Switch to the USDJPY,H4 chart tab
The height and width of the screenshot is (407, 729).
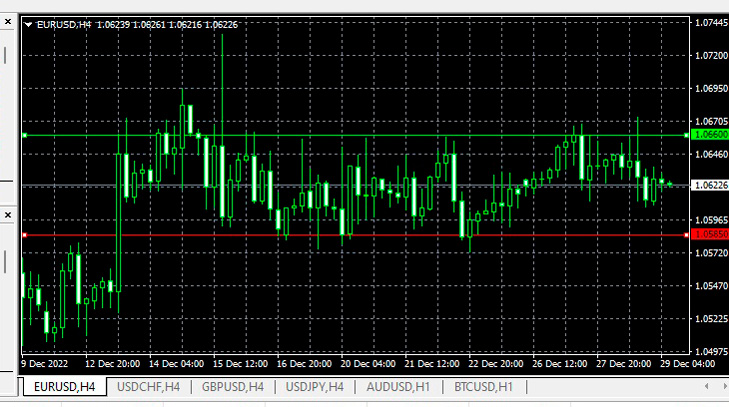tap(315, 386)
